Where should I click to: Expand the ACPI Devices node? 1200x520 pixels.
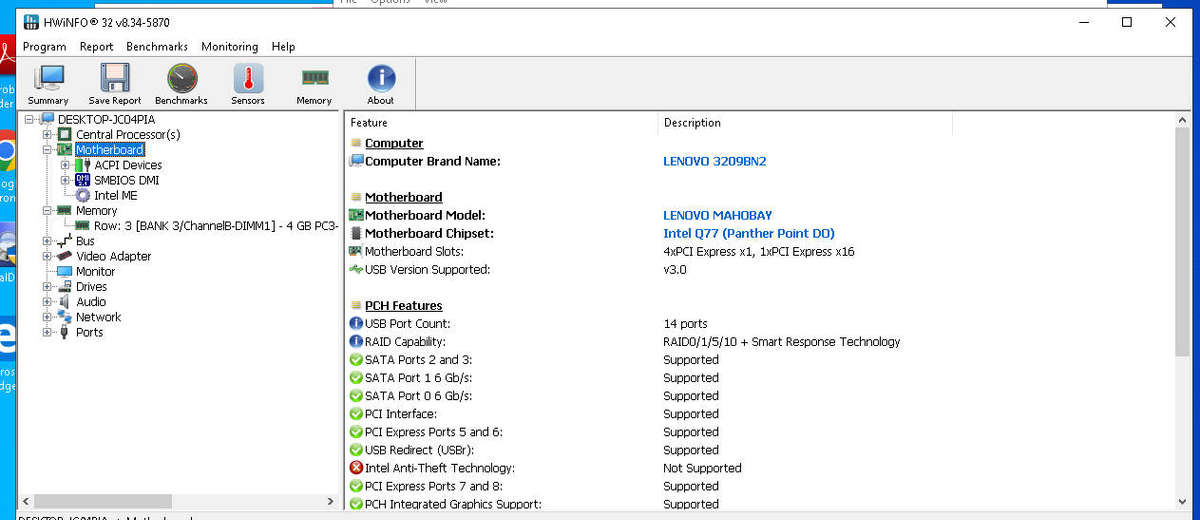point(65,165)
